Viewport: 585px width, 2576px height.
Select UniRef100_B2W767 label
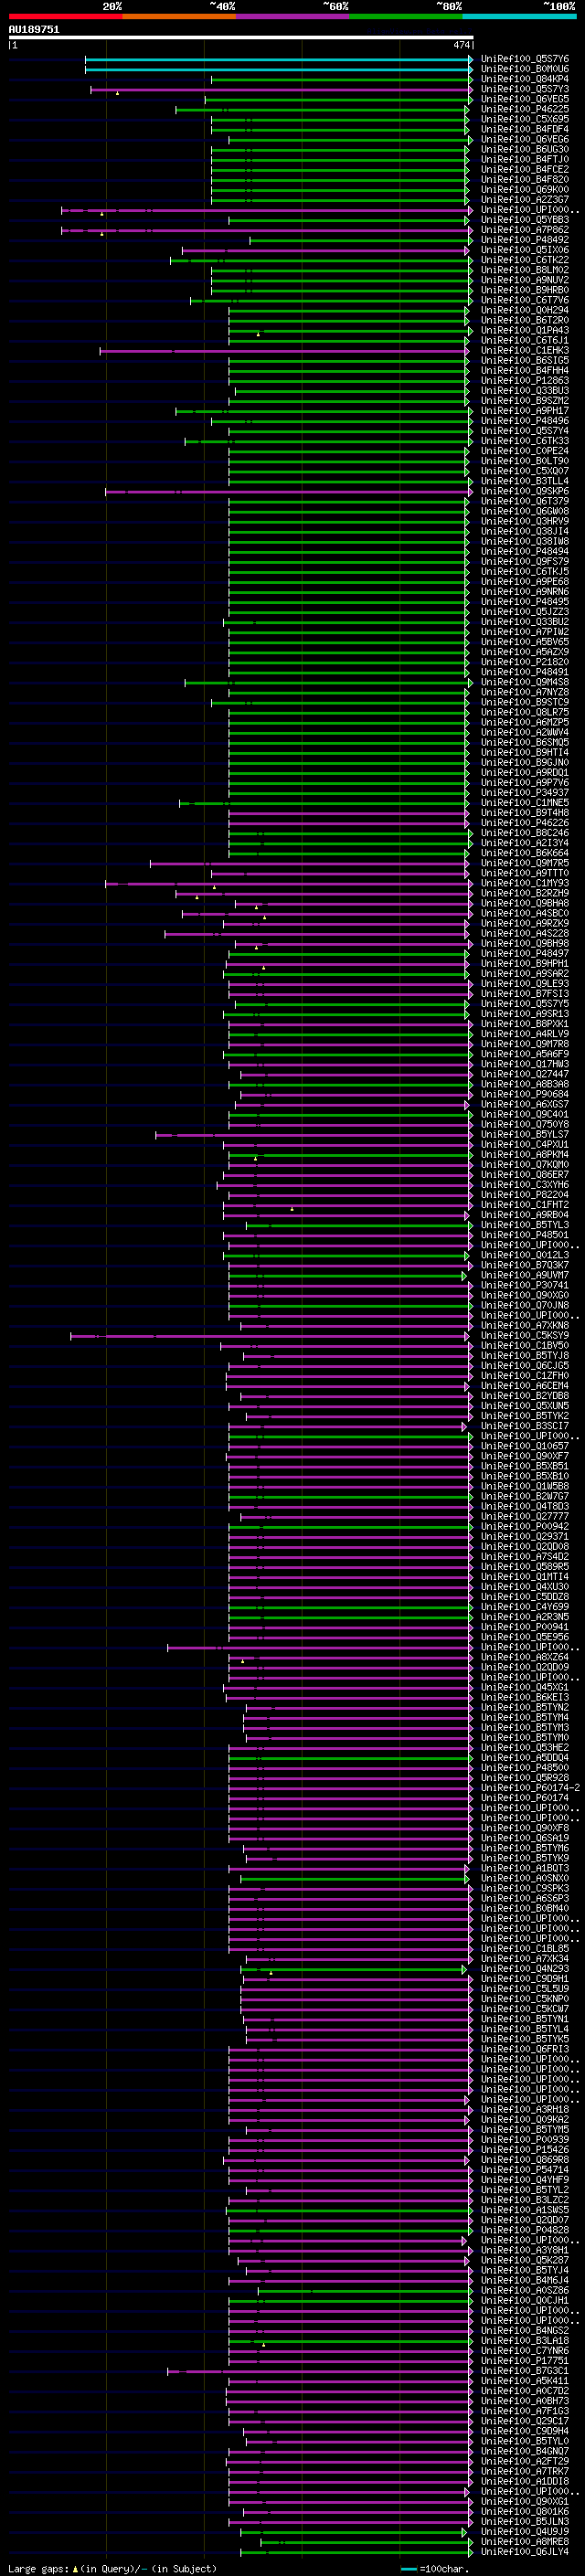(x=525, y=1497)
